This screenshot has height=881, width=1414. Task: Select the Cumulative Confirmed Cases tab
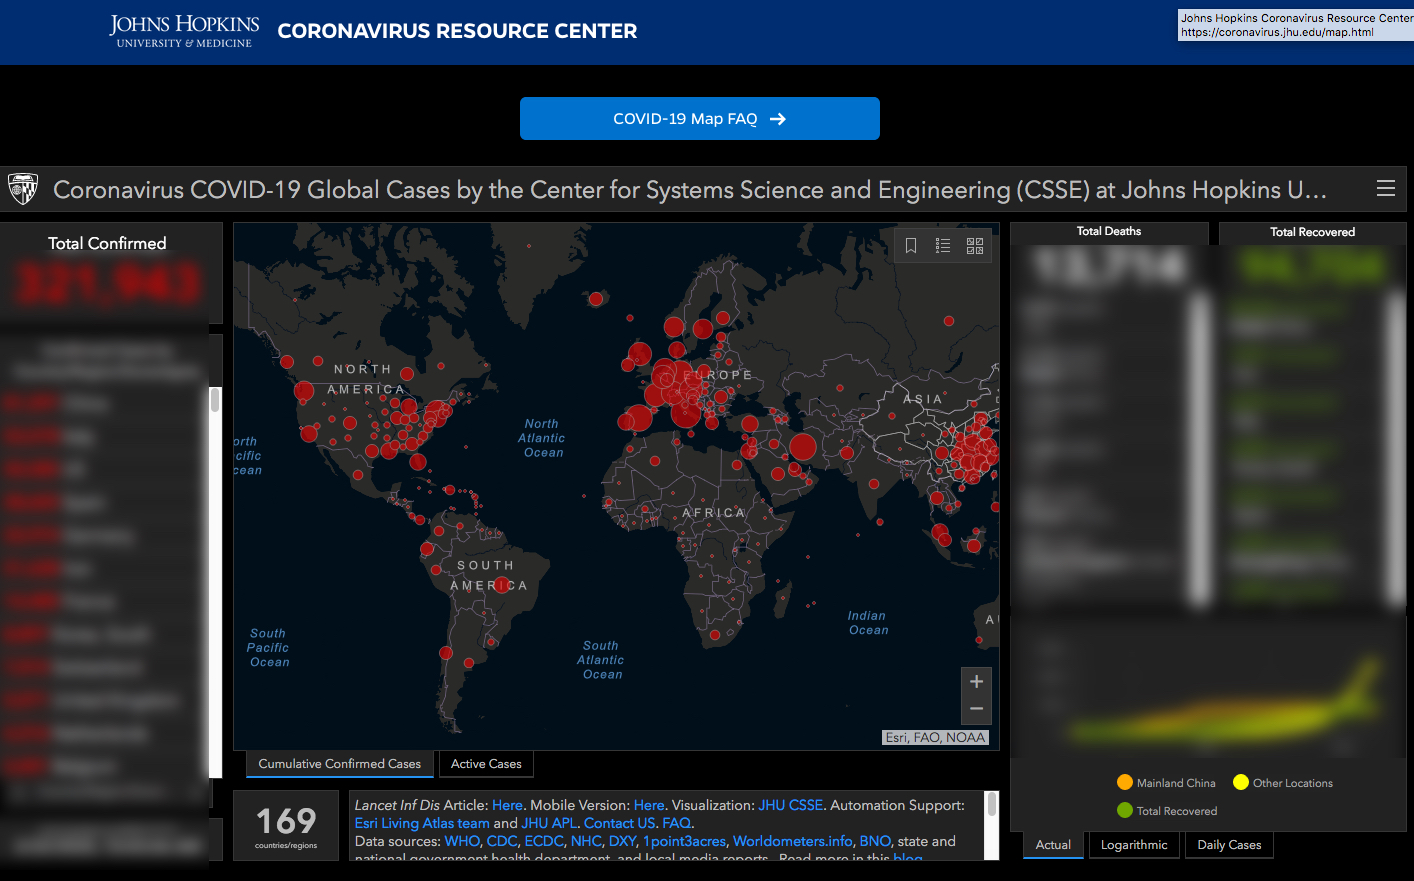point(340,764)
